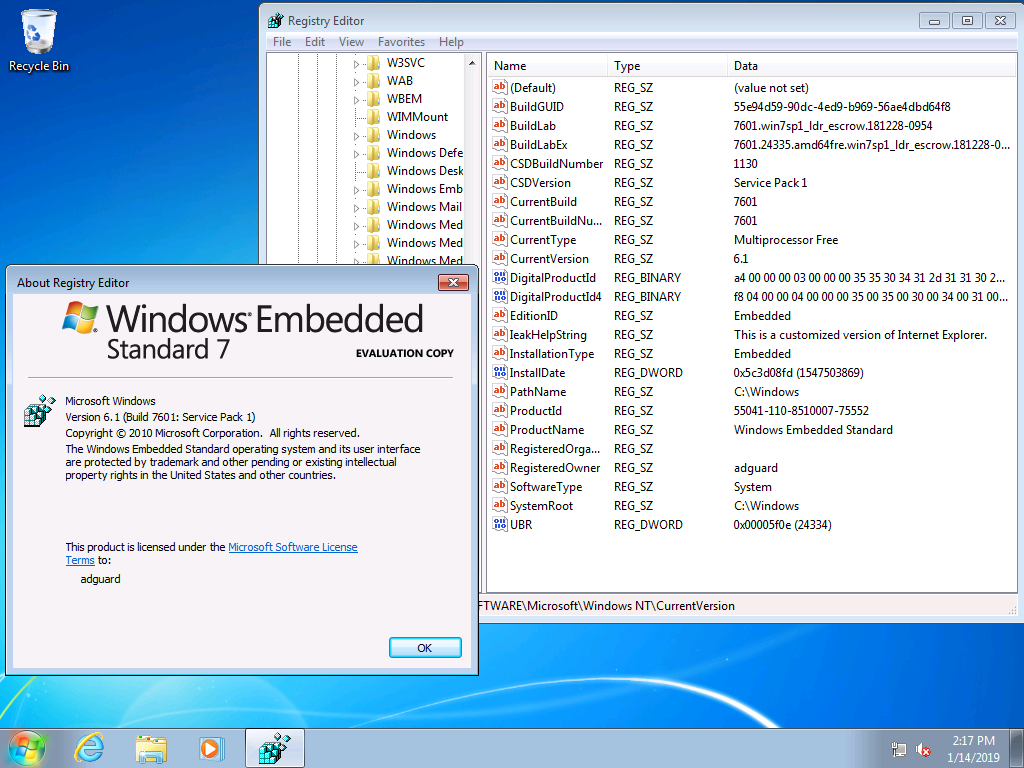Open Windows Media Player from the taskbar
Viewport: 1024px width, 768px height.
click(x=211, y=748)
